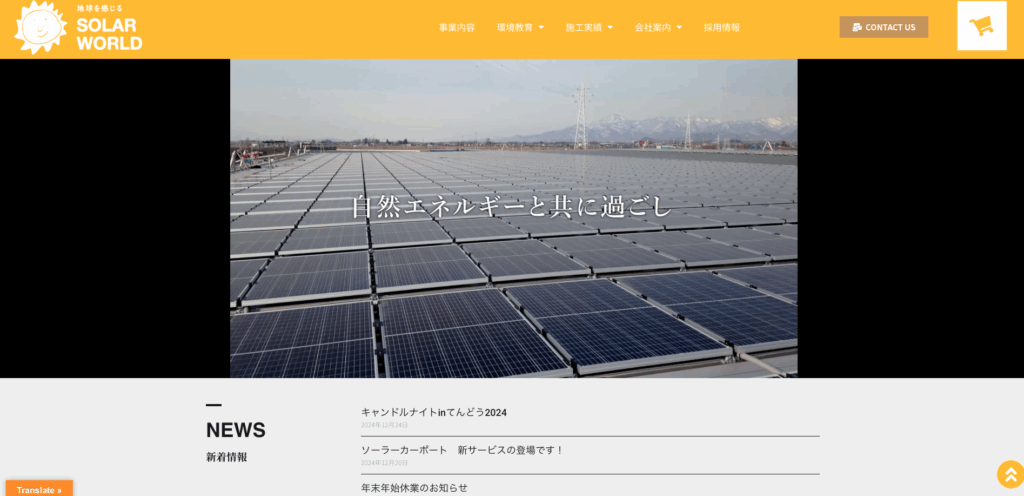Screen dimensions: 1024x496
Task: Open the 事業内容 menu item
Action: (x=457, y=27)
